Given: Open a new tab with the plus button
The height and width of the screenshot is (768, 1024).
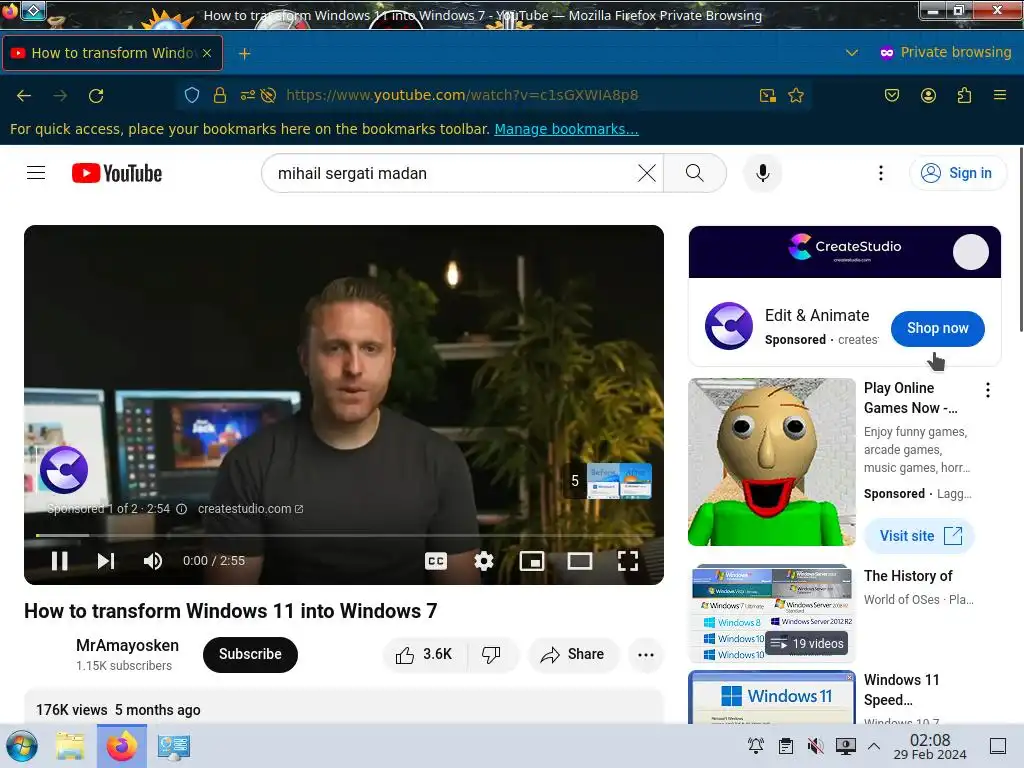Looking at the screenshot, I should tap(244, 54).
